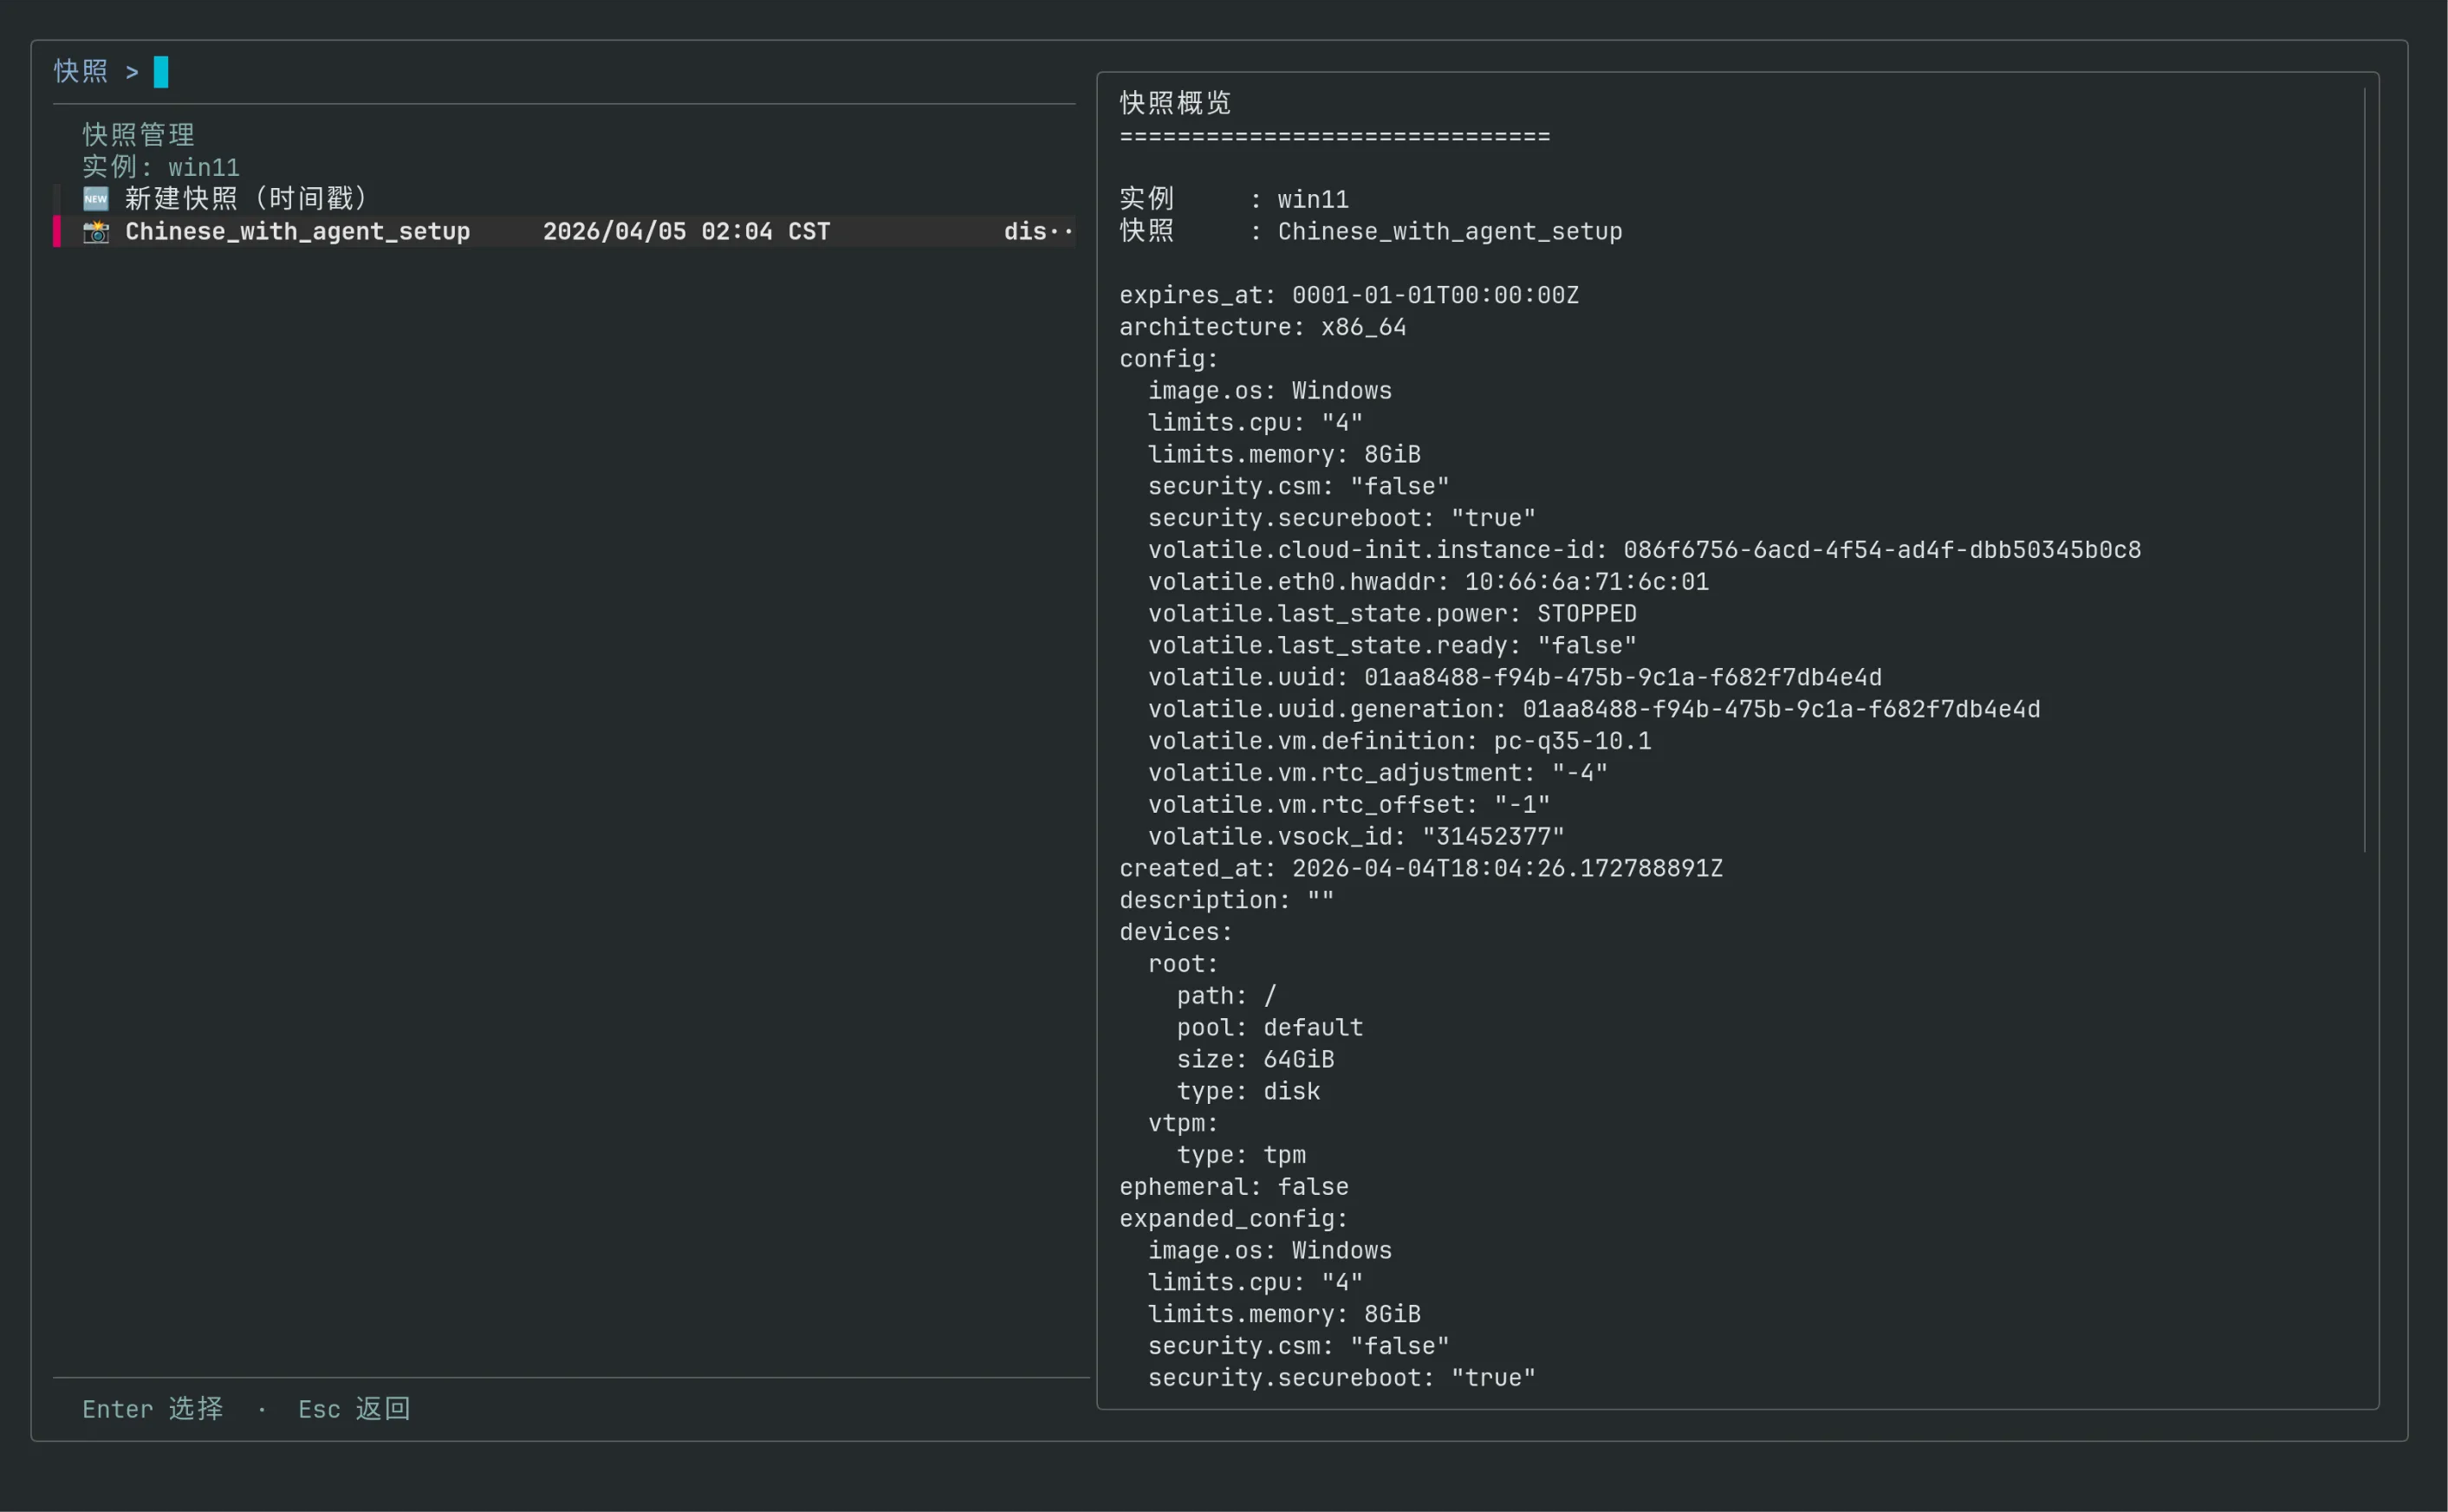The width and height of the screenshot is (2448, 1512).
Task: Click the config: section in preview
Action: (1168, 359)
